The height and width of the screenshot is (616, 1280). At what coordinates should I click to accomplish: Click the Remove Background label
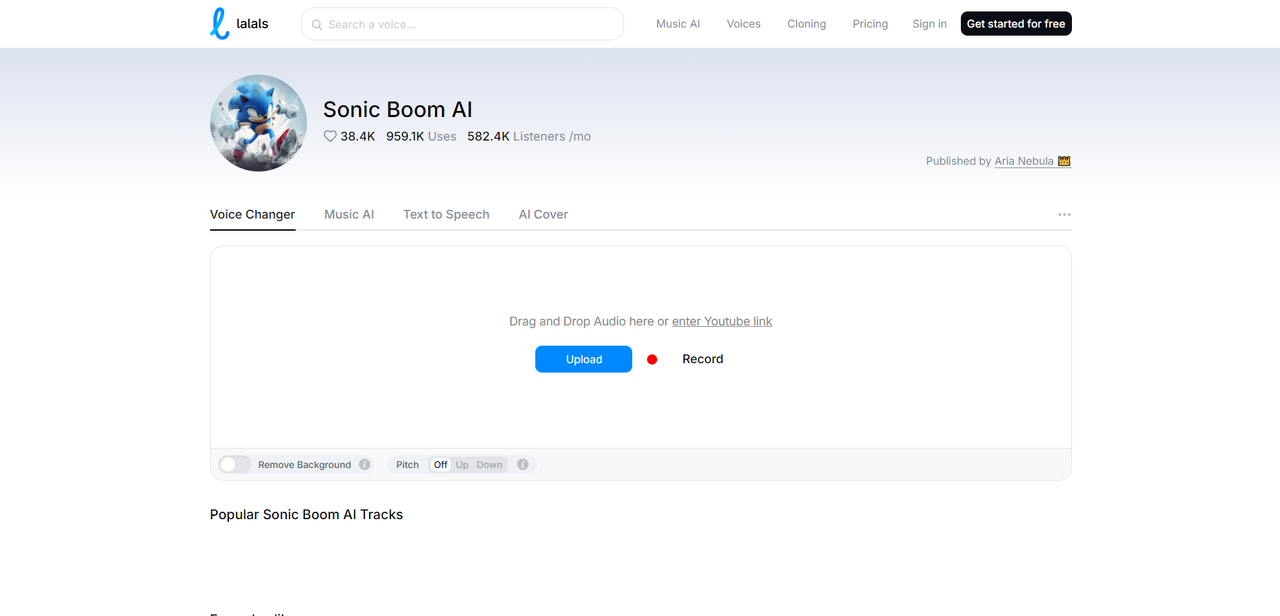pyautogui.click(x=305, y=465)
